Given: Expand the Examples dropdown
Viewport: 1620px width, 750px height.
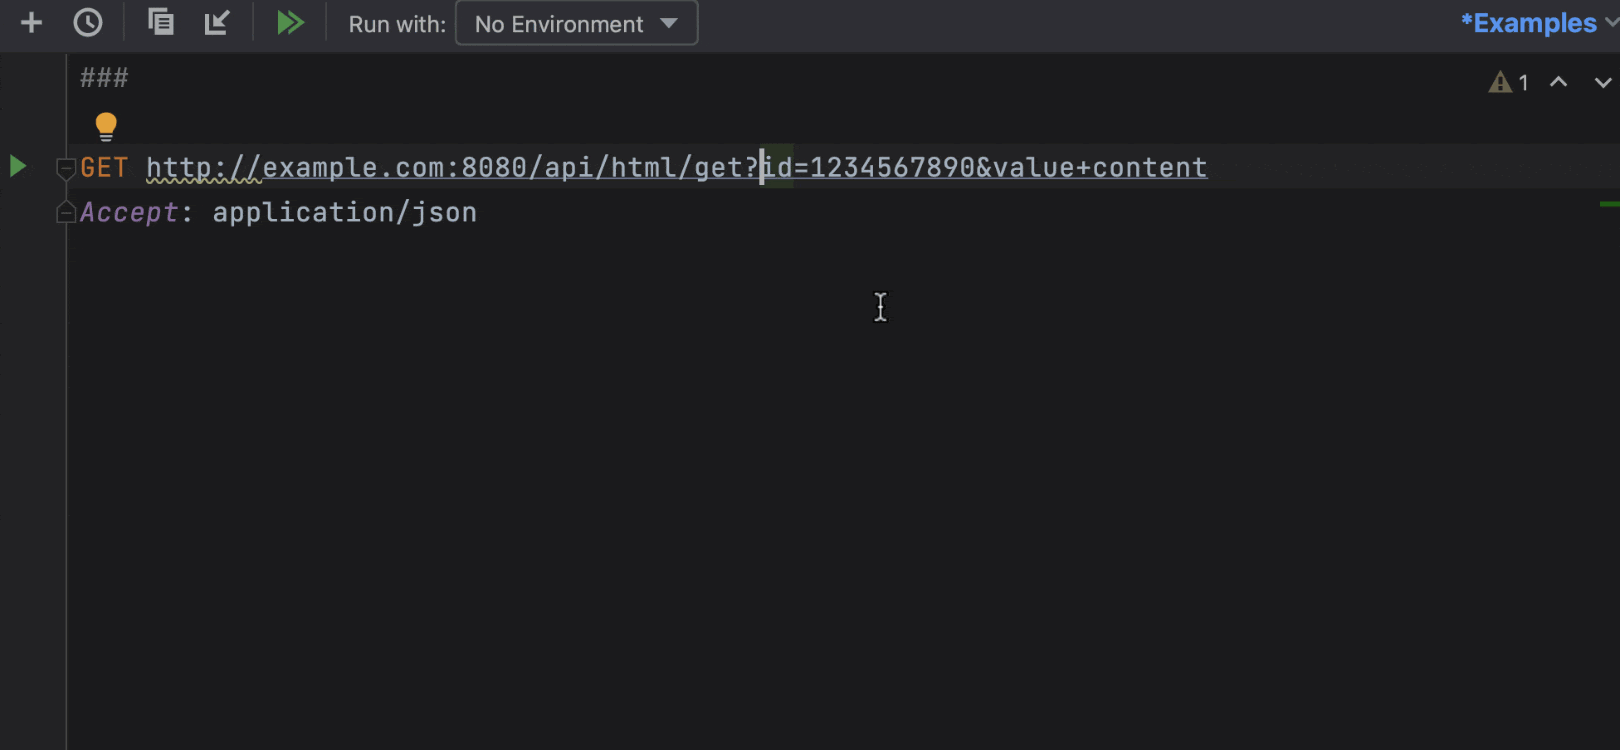Looking at the screenshot, I should [1538, 23].
